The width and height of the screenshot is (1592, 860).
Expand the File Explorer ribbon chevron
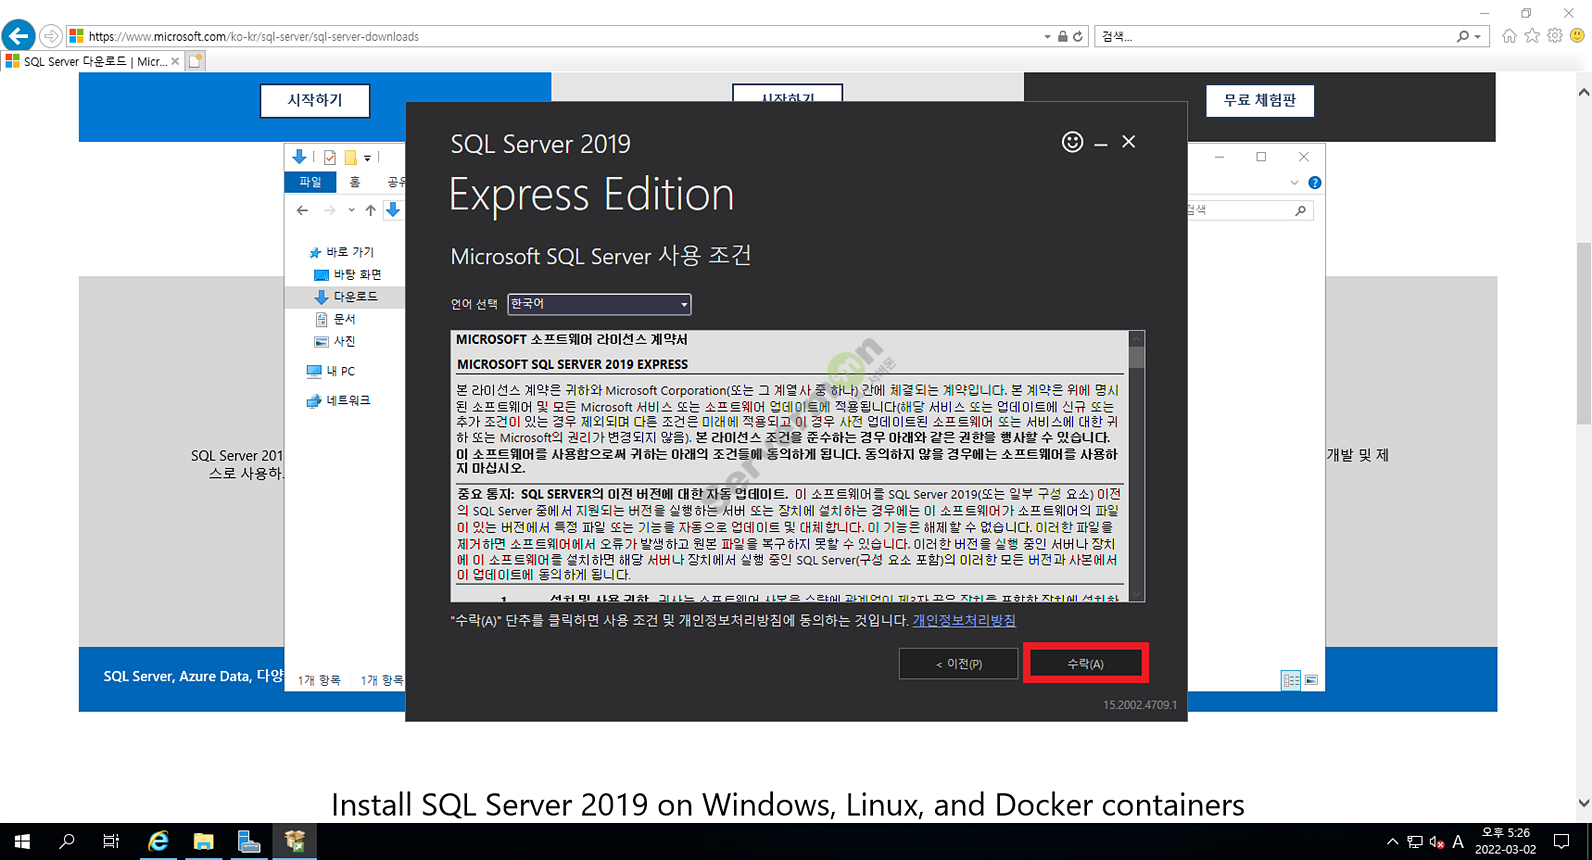[1294, 183]
